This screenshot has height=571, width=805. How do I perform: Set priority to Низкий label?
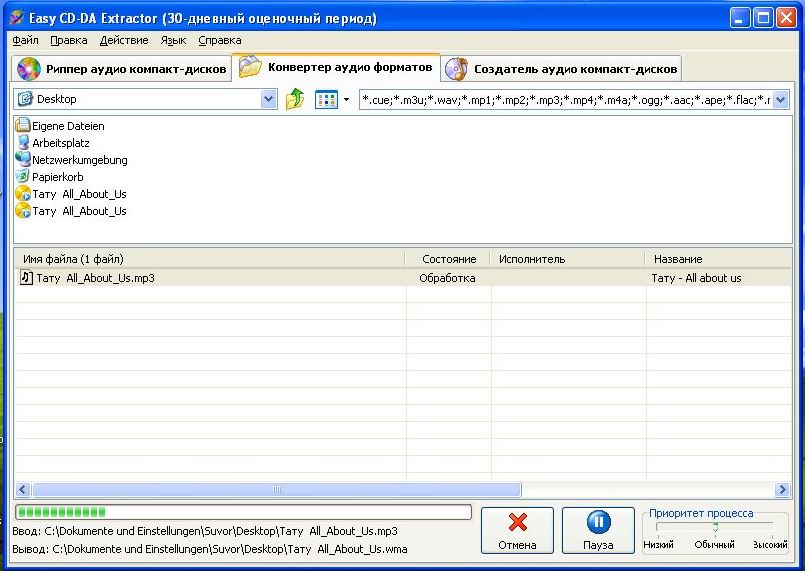(658, 544)
